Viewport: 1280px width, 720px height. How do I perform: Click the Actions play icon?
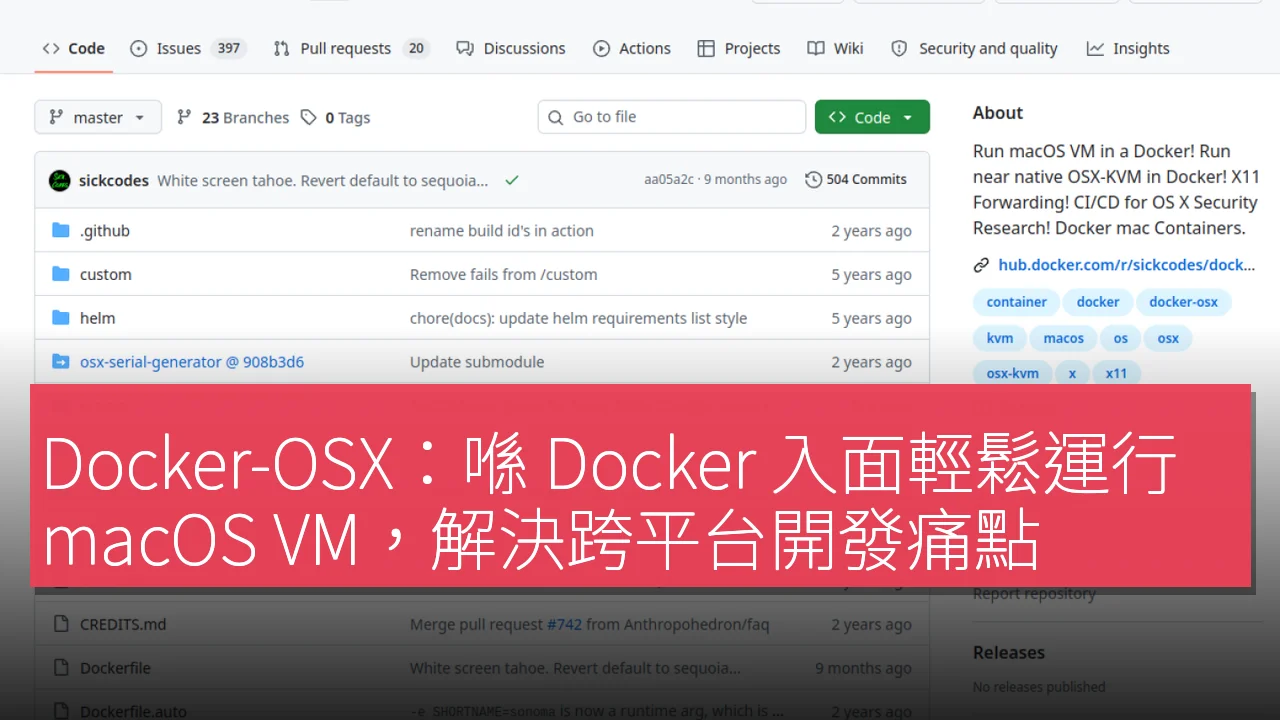coord(601,48)
